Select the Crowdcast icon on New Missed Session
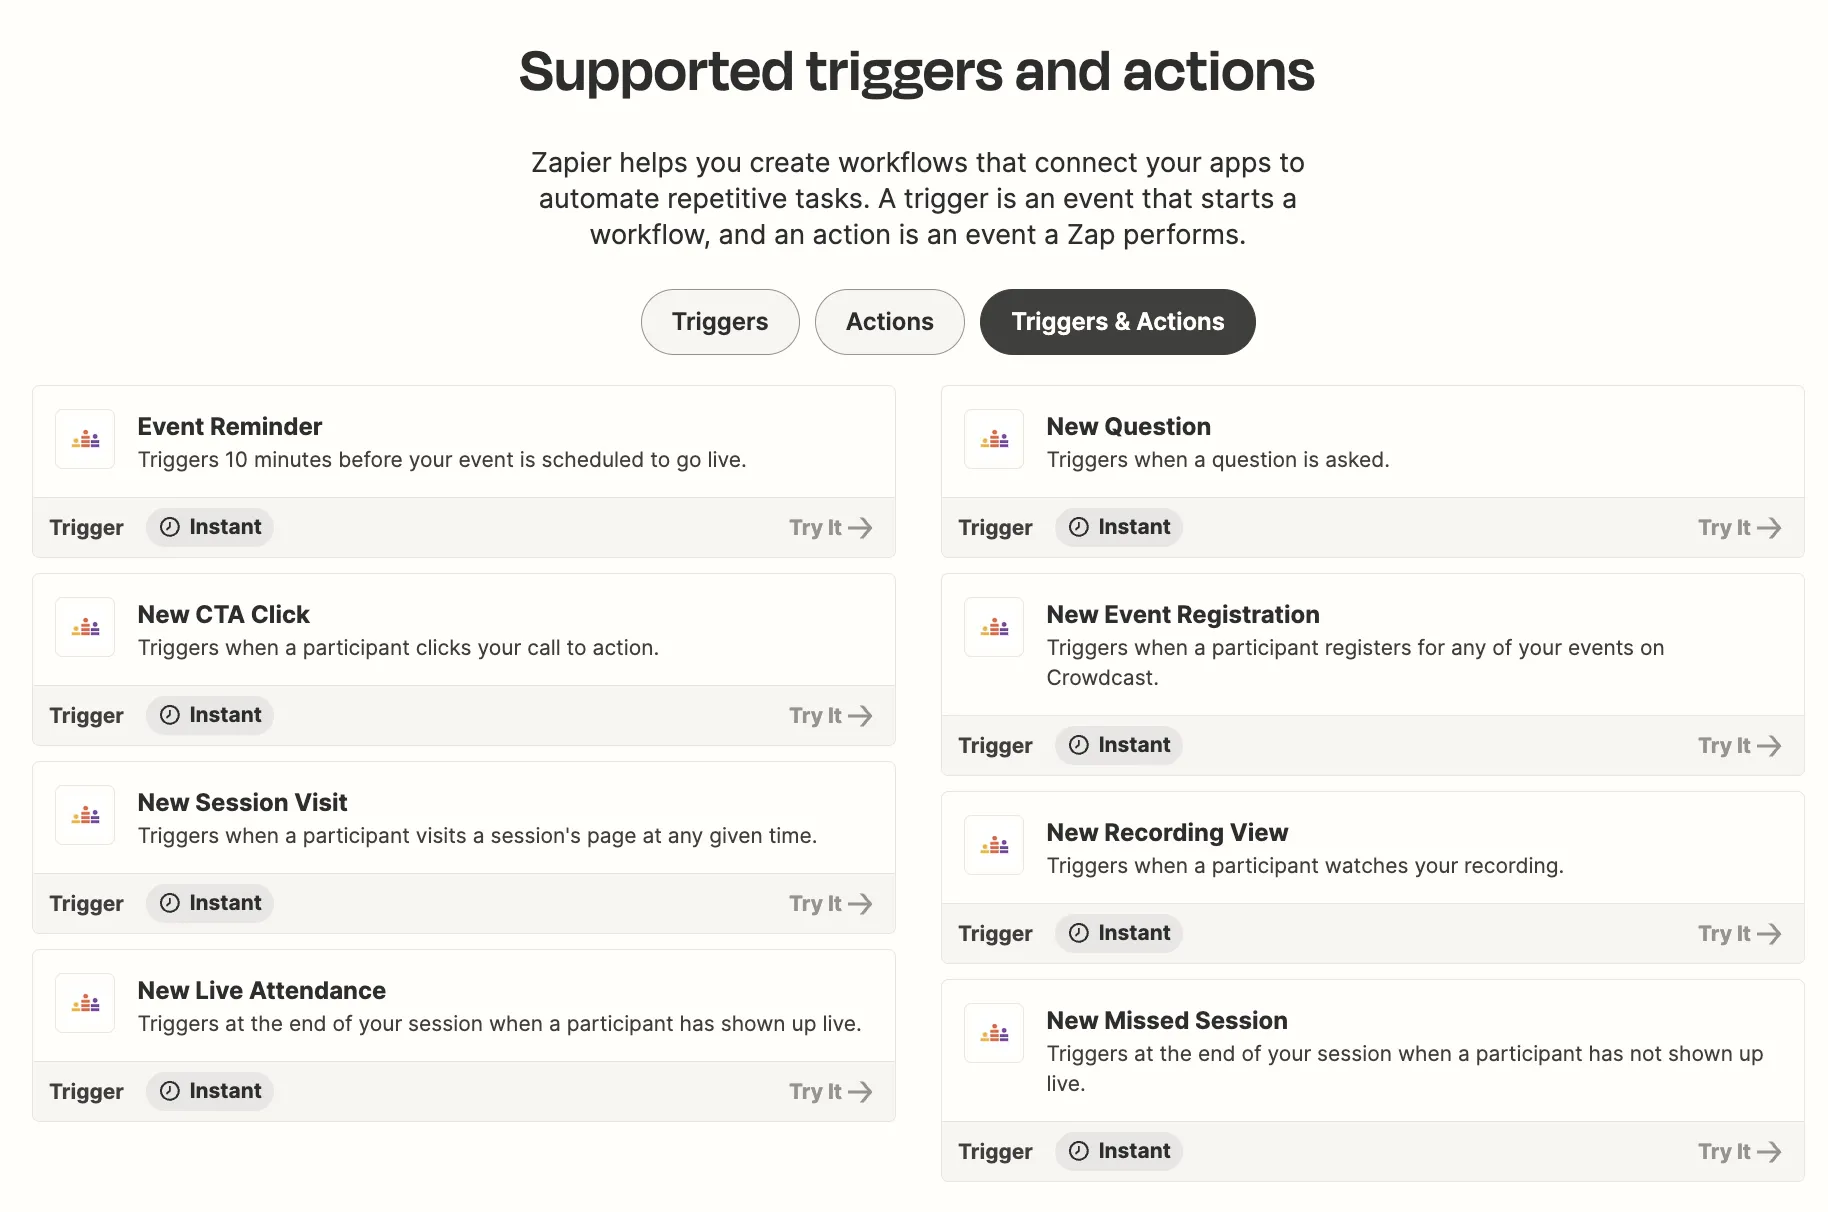 point(993,1032)
